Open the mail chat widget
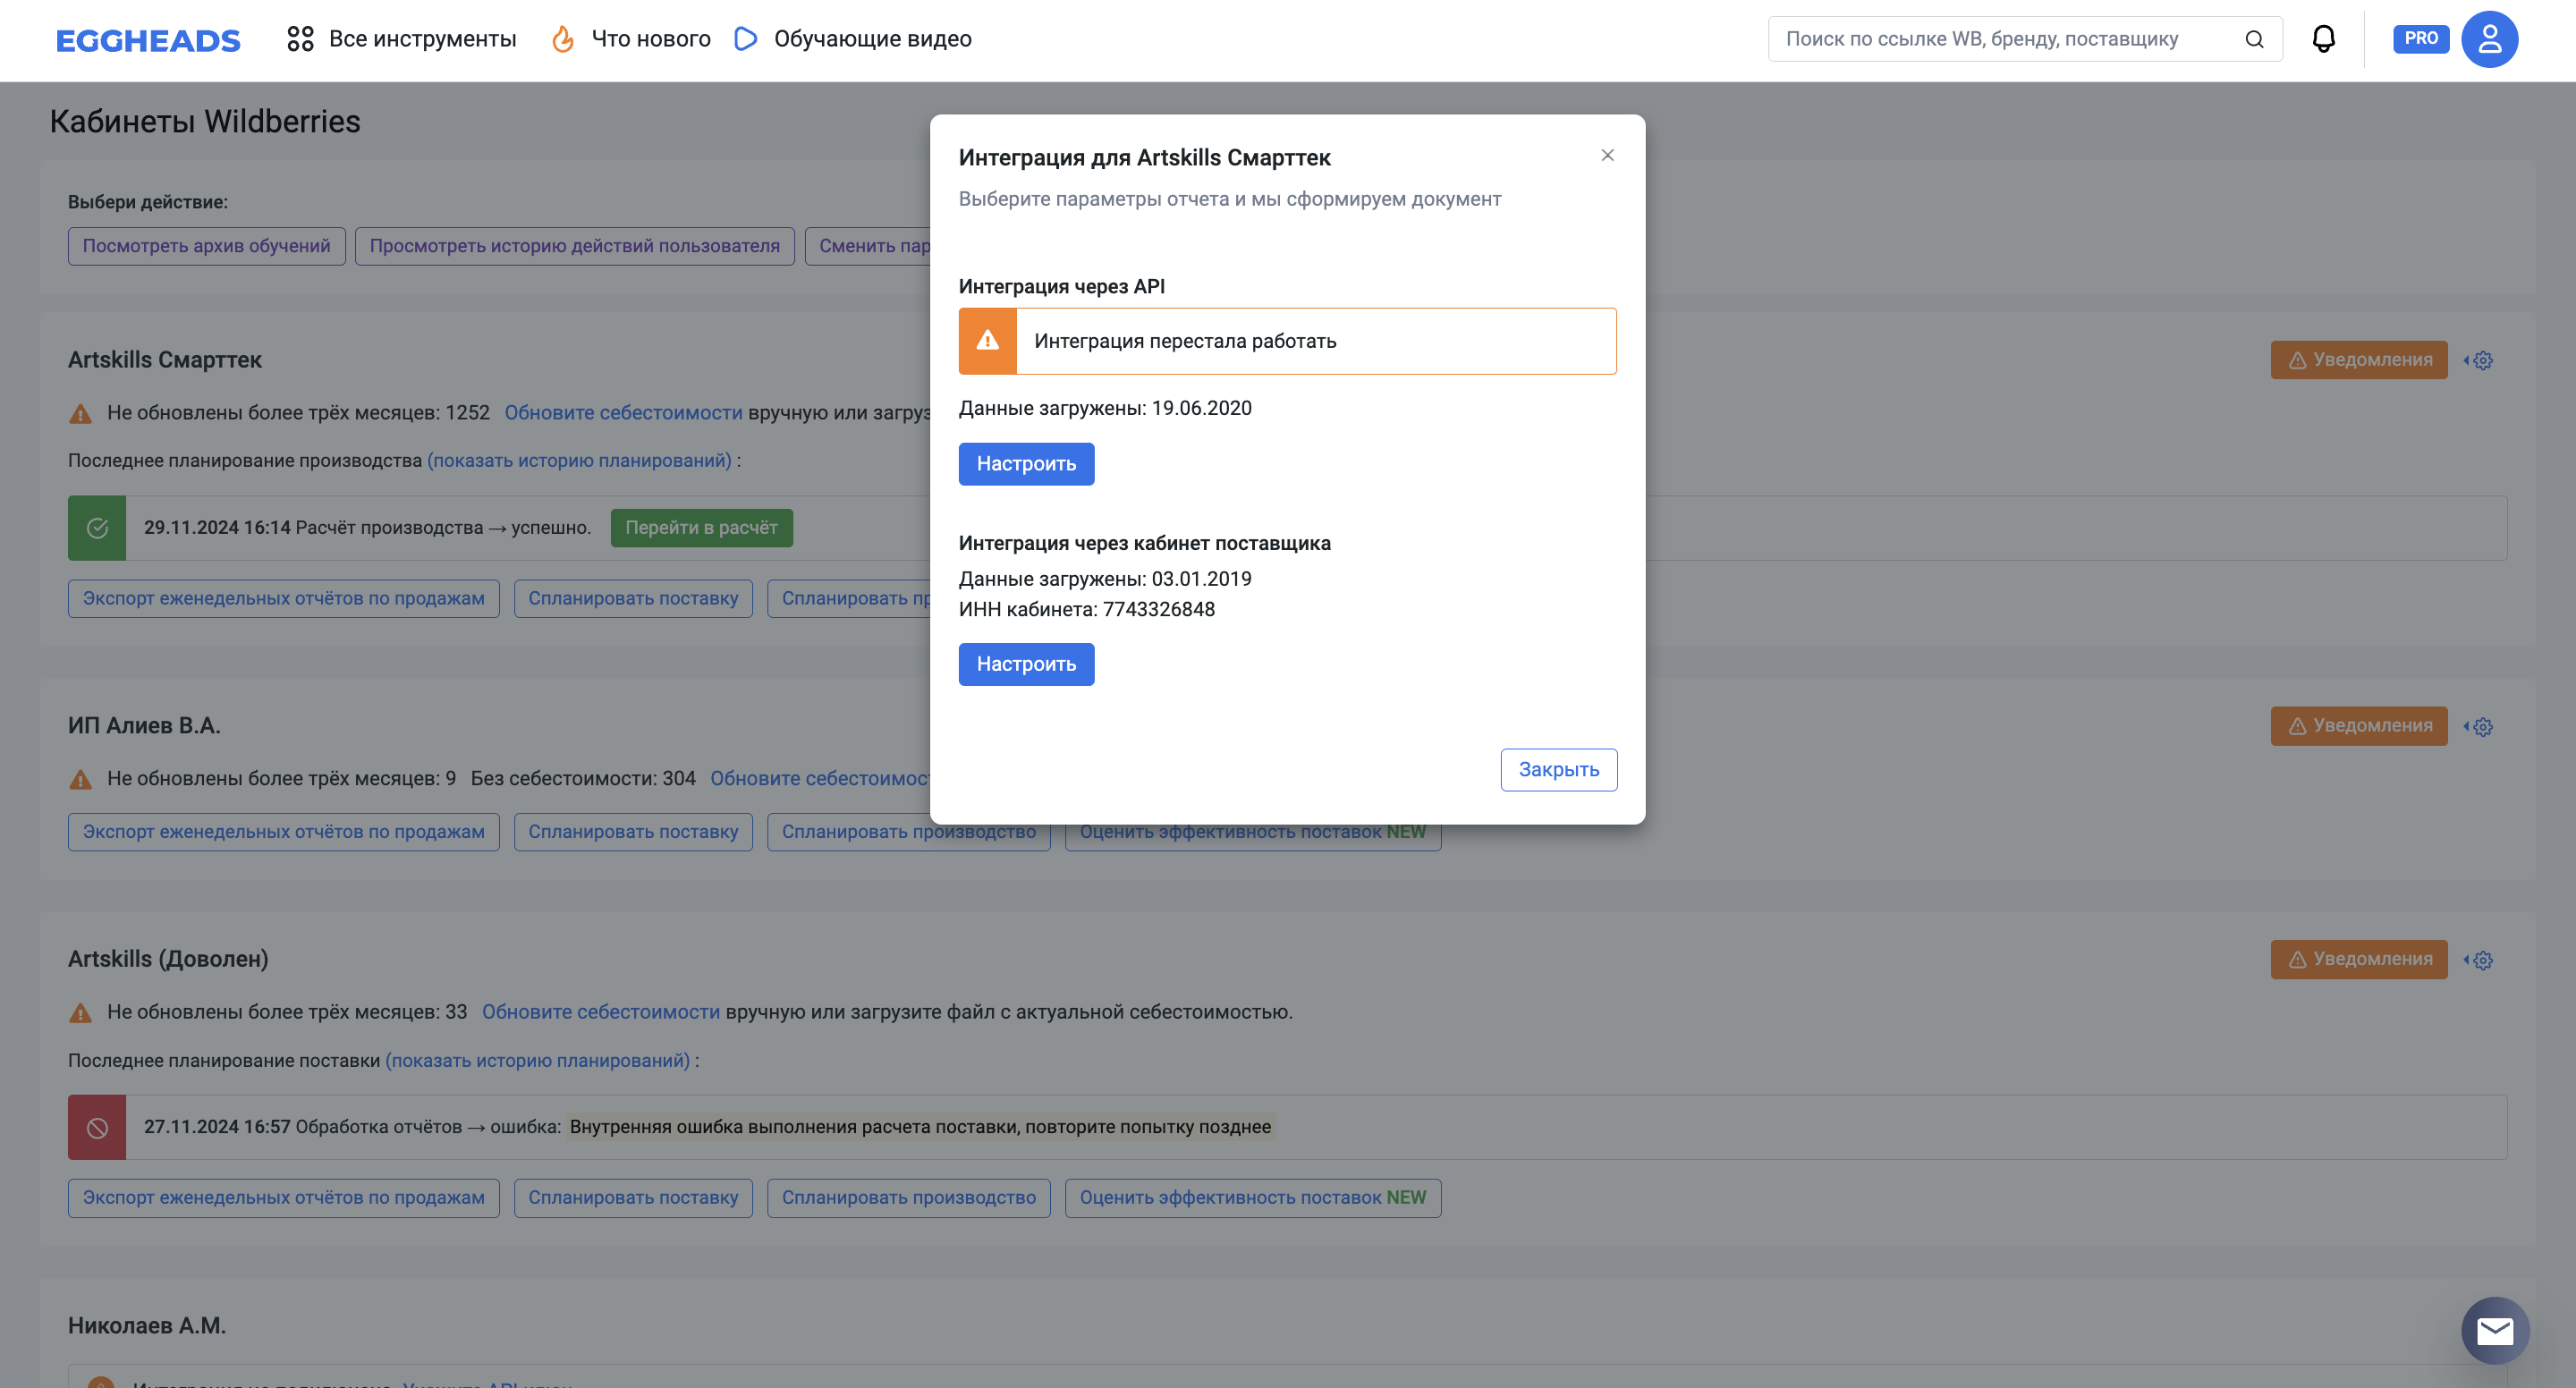The height and width of the screenshot is (1388, 2576). [2495, 1331]
